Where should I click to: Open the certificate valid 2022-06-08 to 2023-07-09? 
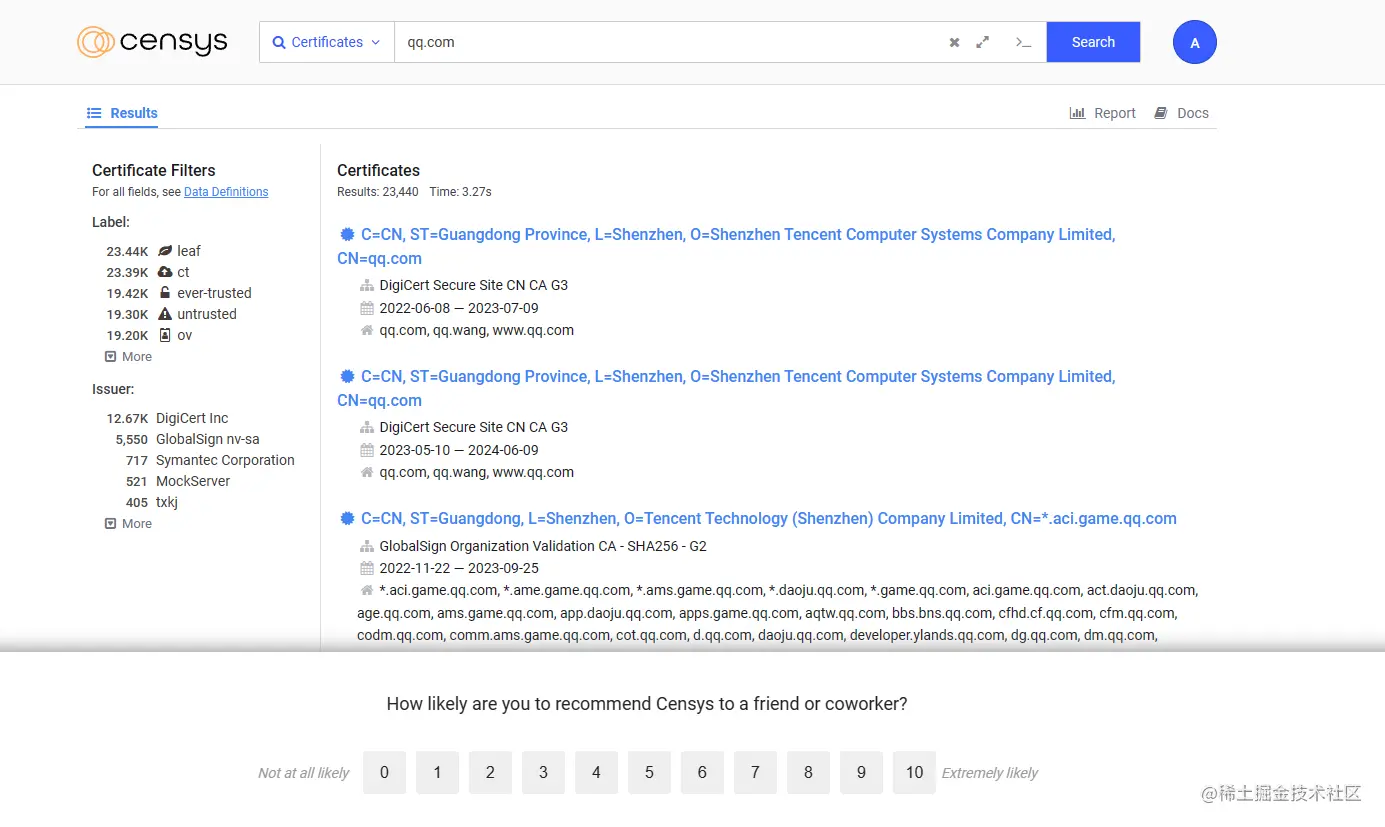(x=726, y=246)
